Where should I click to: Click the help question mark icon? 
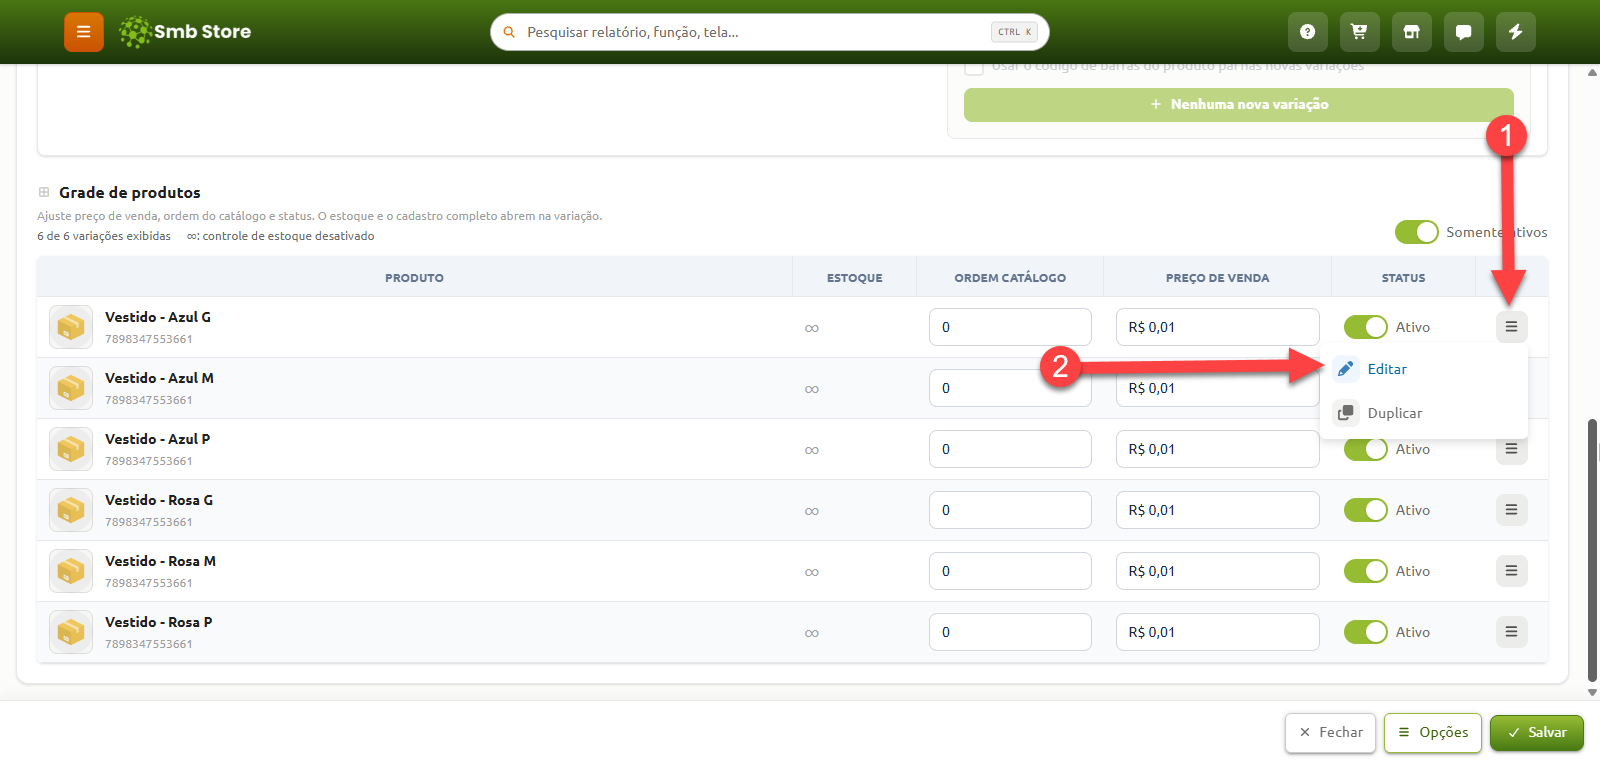pyautogui.click(x=1307, y=32)
